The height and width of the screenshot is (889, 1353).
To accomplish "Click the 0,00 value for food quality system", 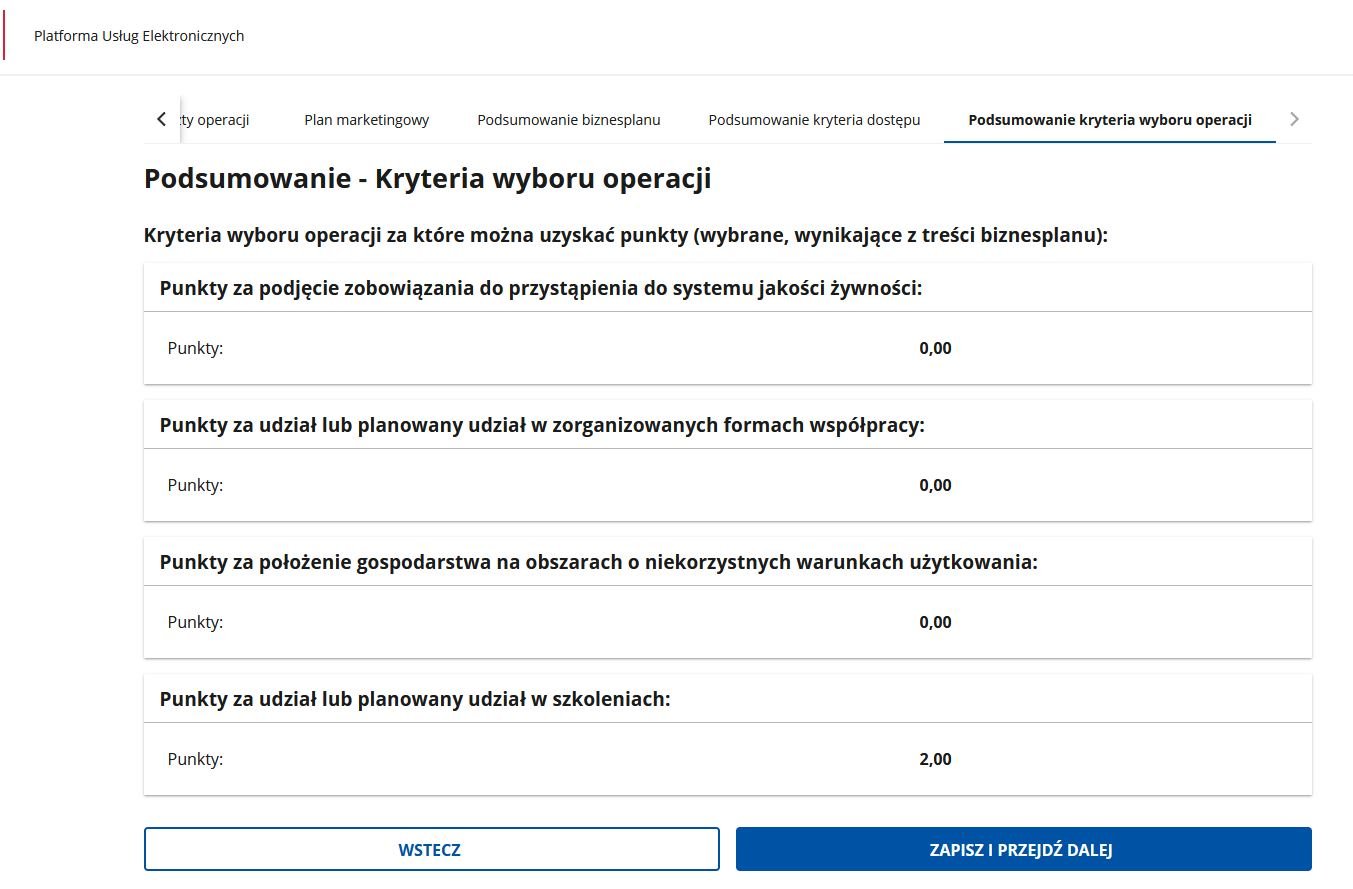I will [x=935, y=348].
